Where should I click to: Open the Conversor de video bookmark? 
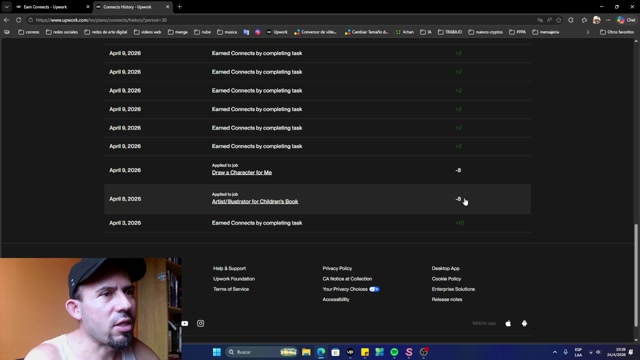click(316, 32)
